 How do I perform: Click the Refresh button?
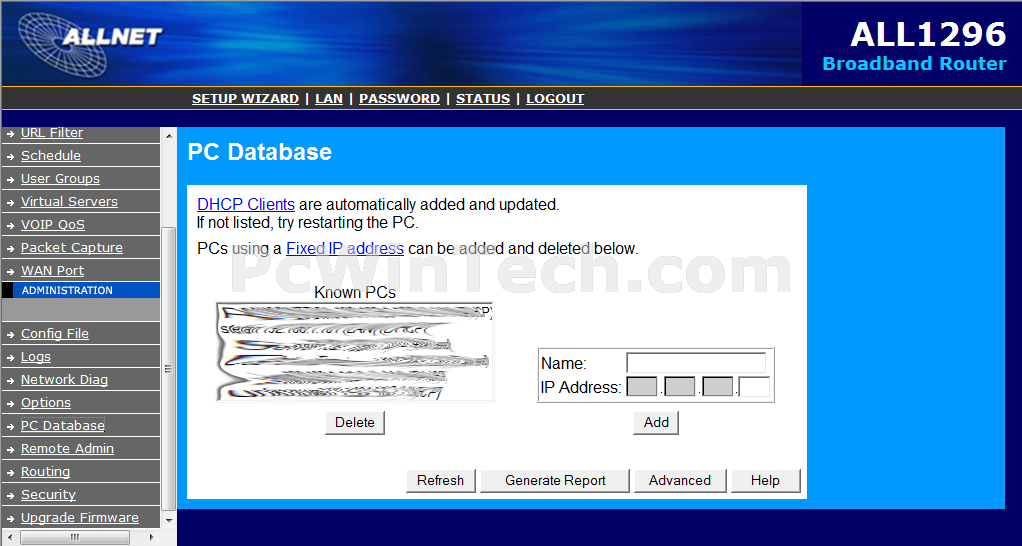tap(441, 480)
